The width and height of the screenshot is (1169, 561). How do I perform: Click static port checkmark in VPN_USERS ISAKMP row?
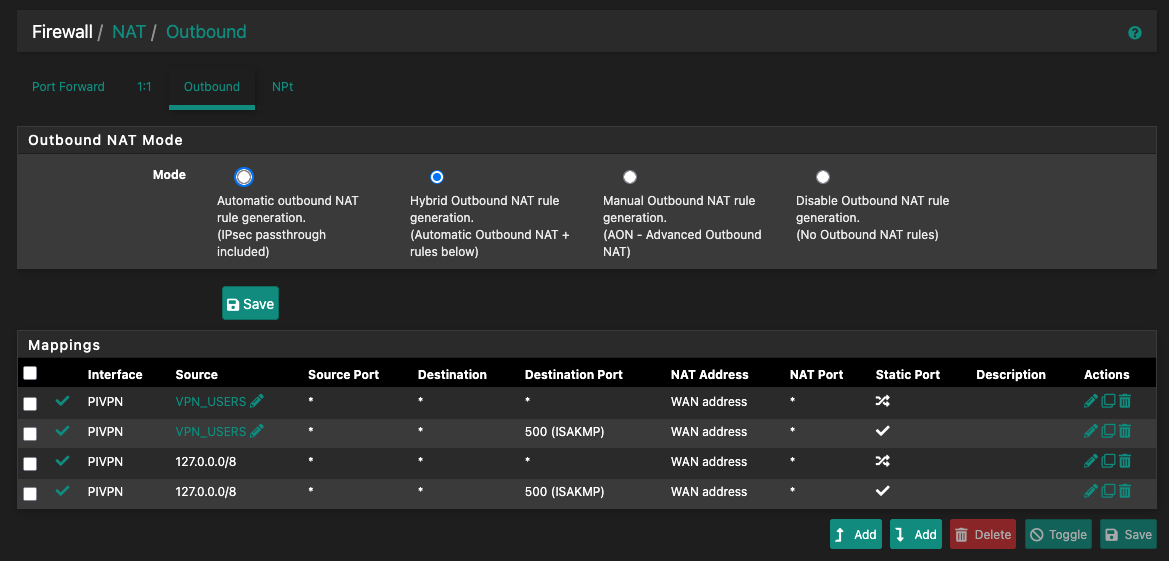click(x=883, y=431)
